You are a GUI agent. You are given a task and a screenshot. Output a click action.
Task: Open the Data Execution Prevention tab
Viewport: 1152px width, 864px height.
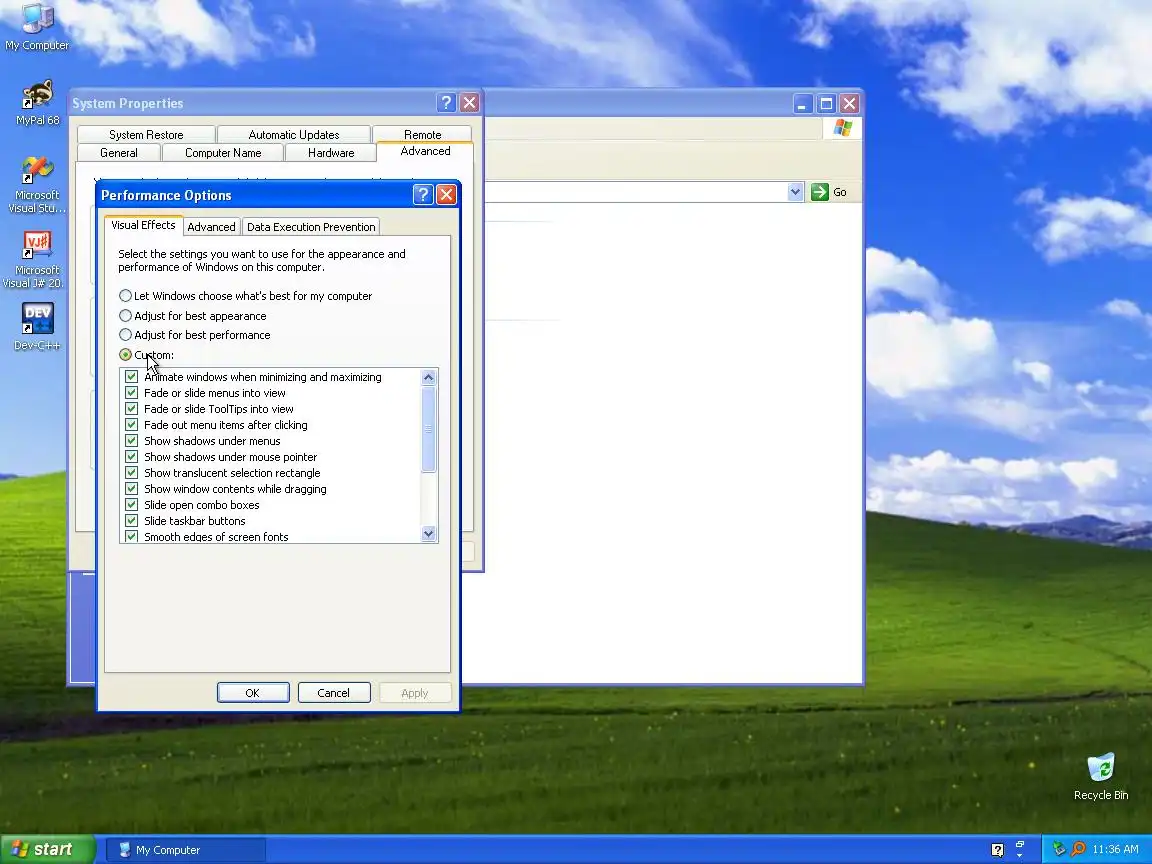tap(311, 227)
